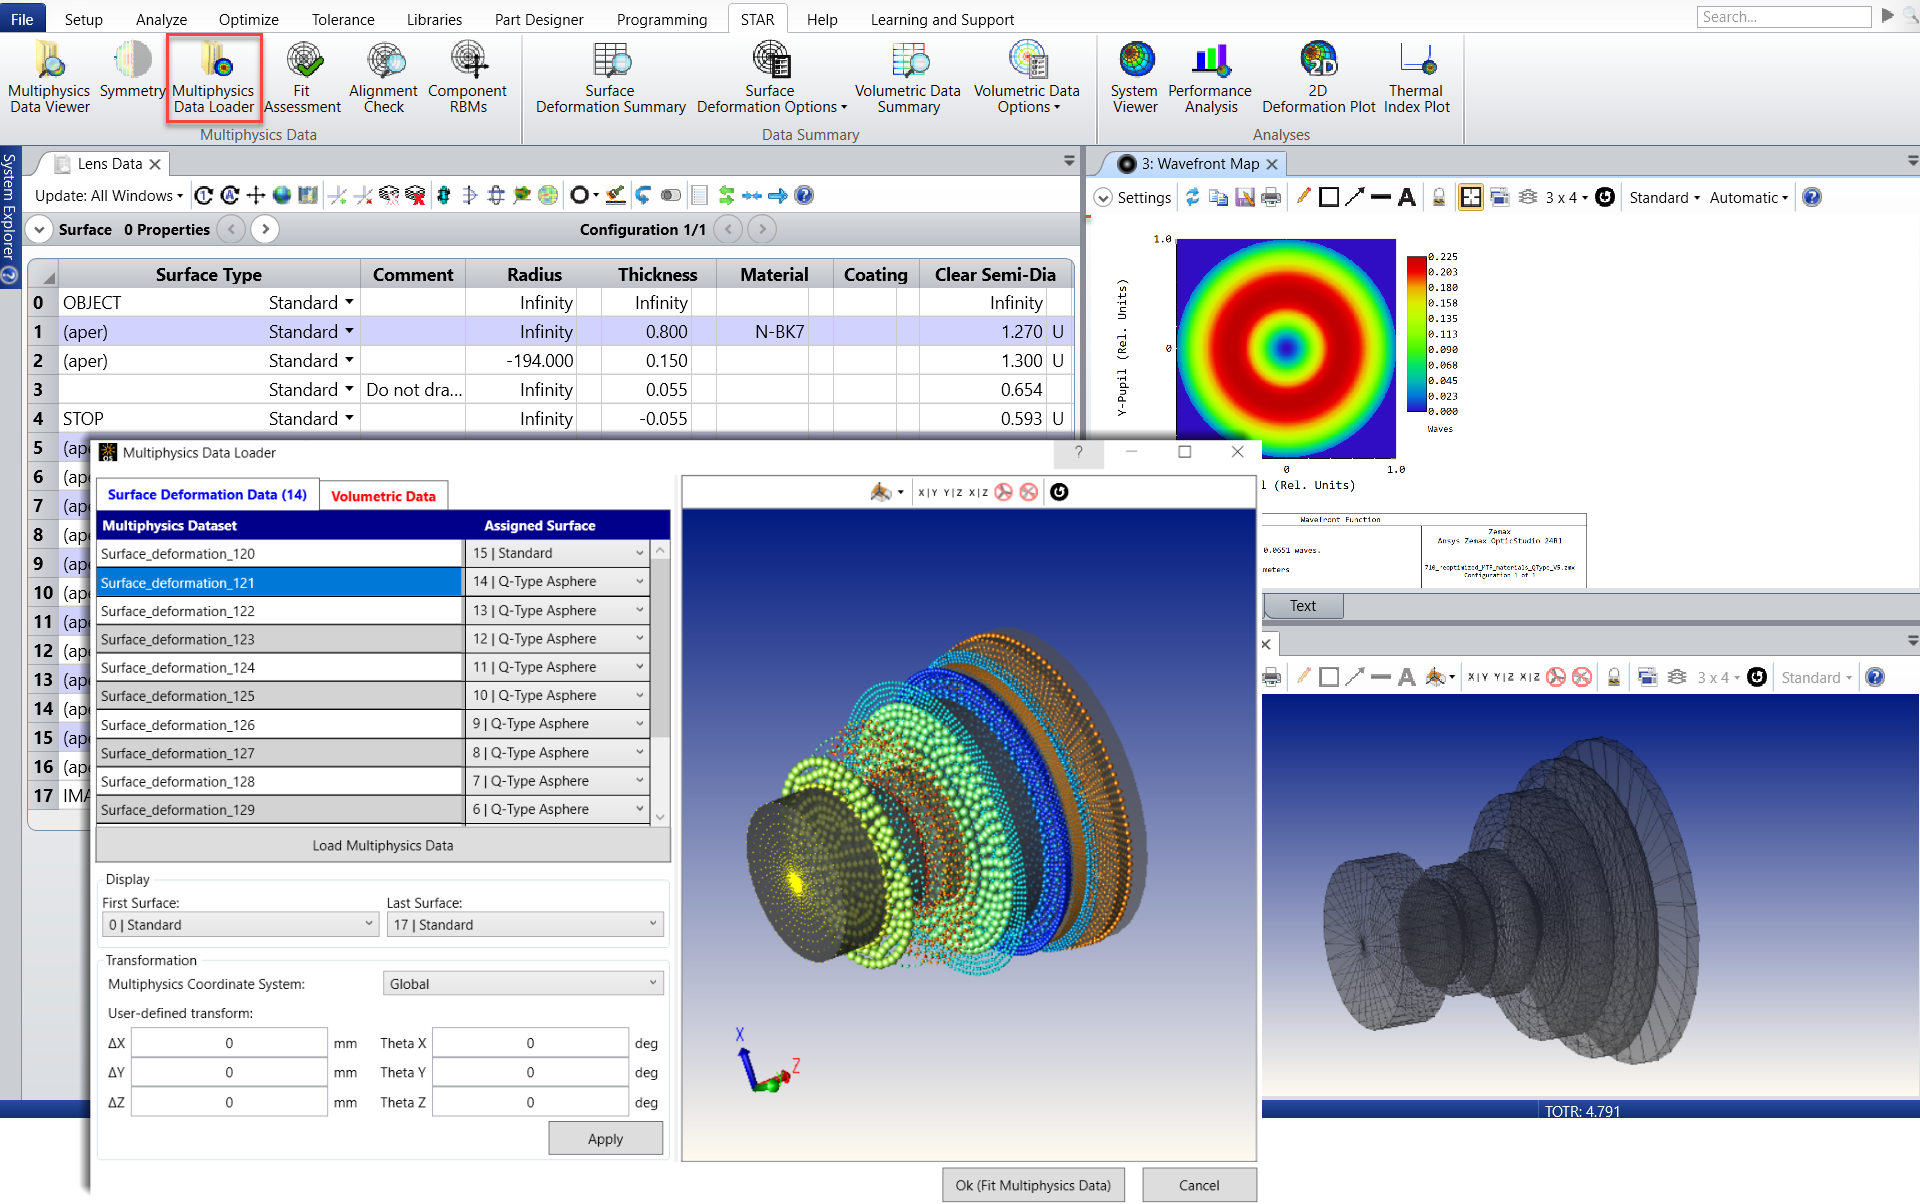The height and width of the screenshot is (1204, 1920).
Task: Click the Apply button
Action: pyautogui.click(x=605, y=1138)
